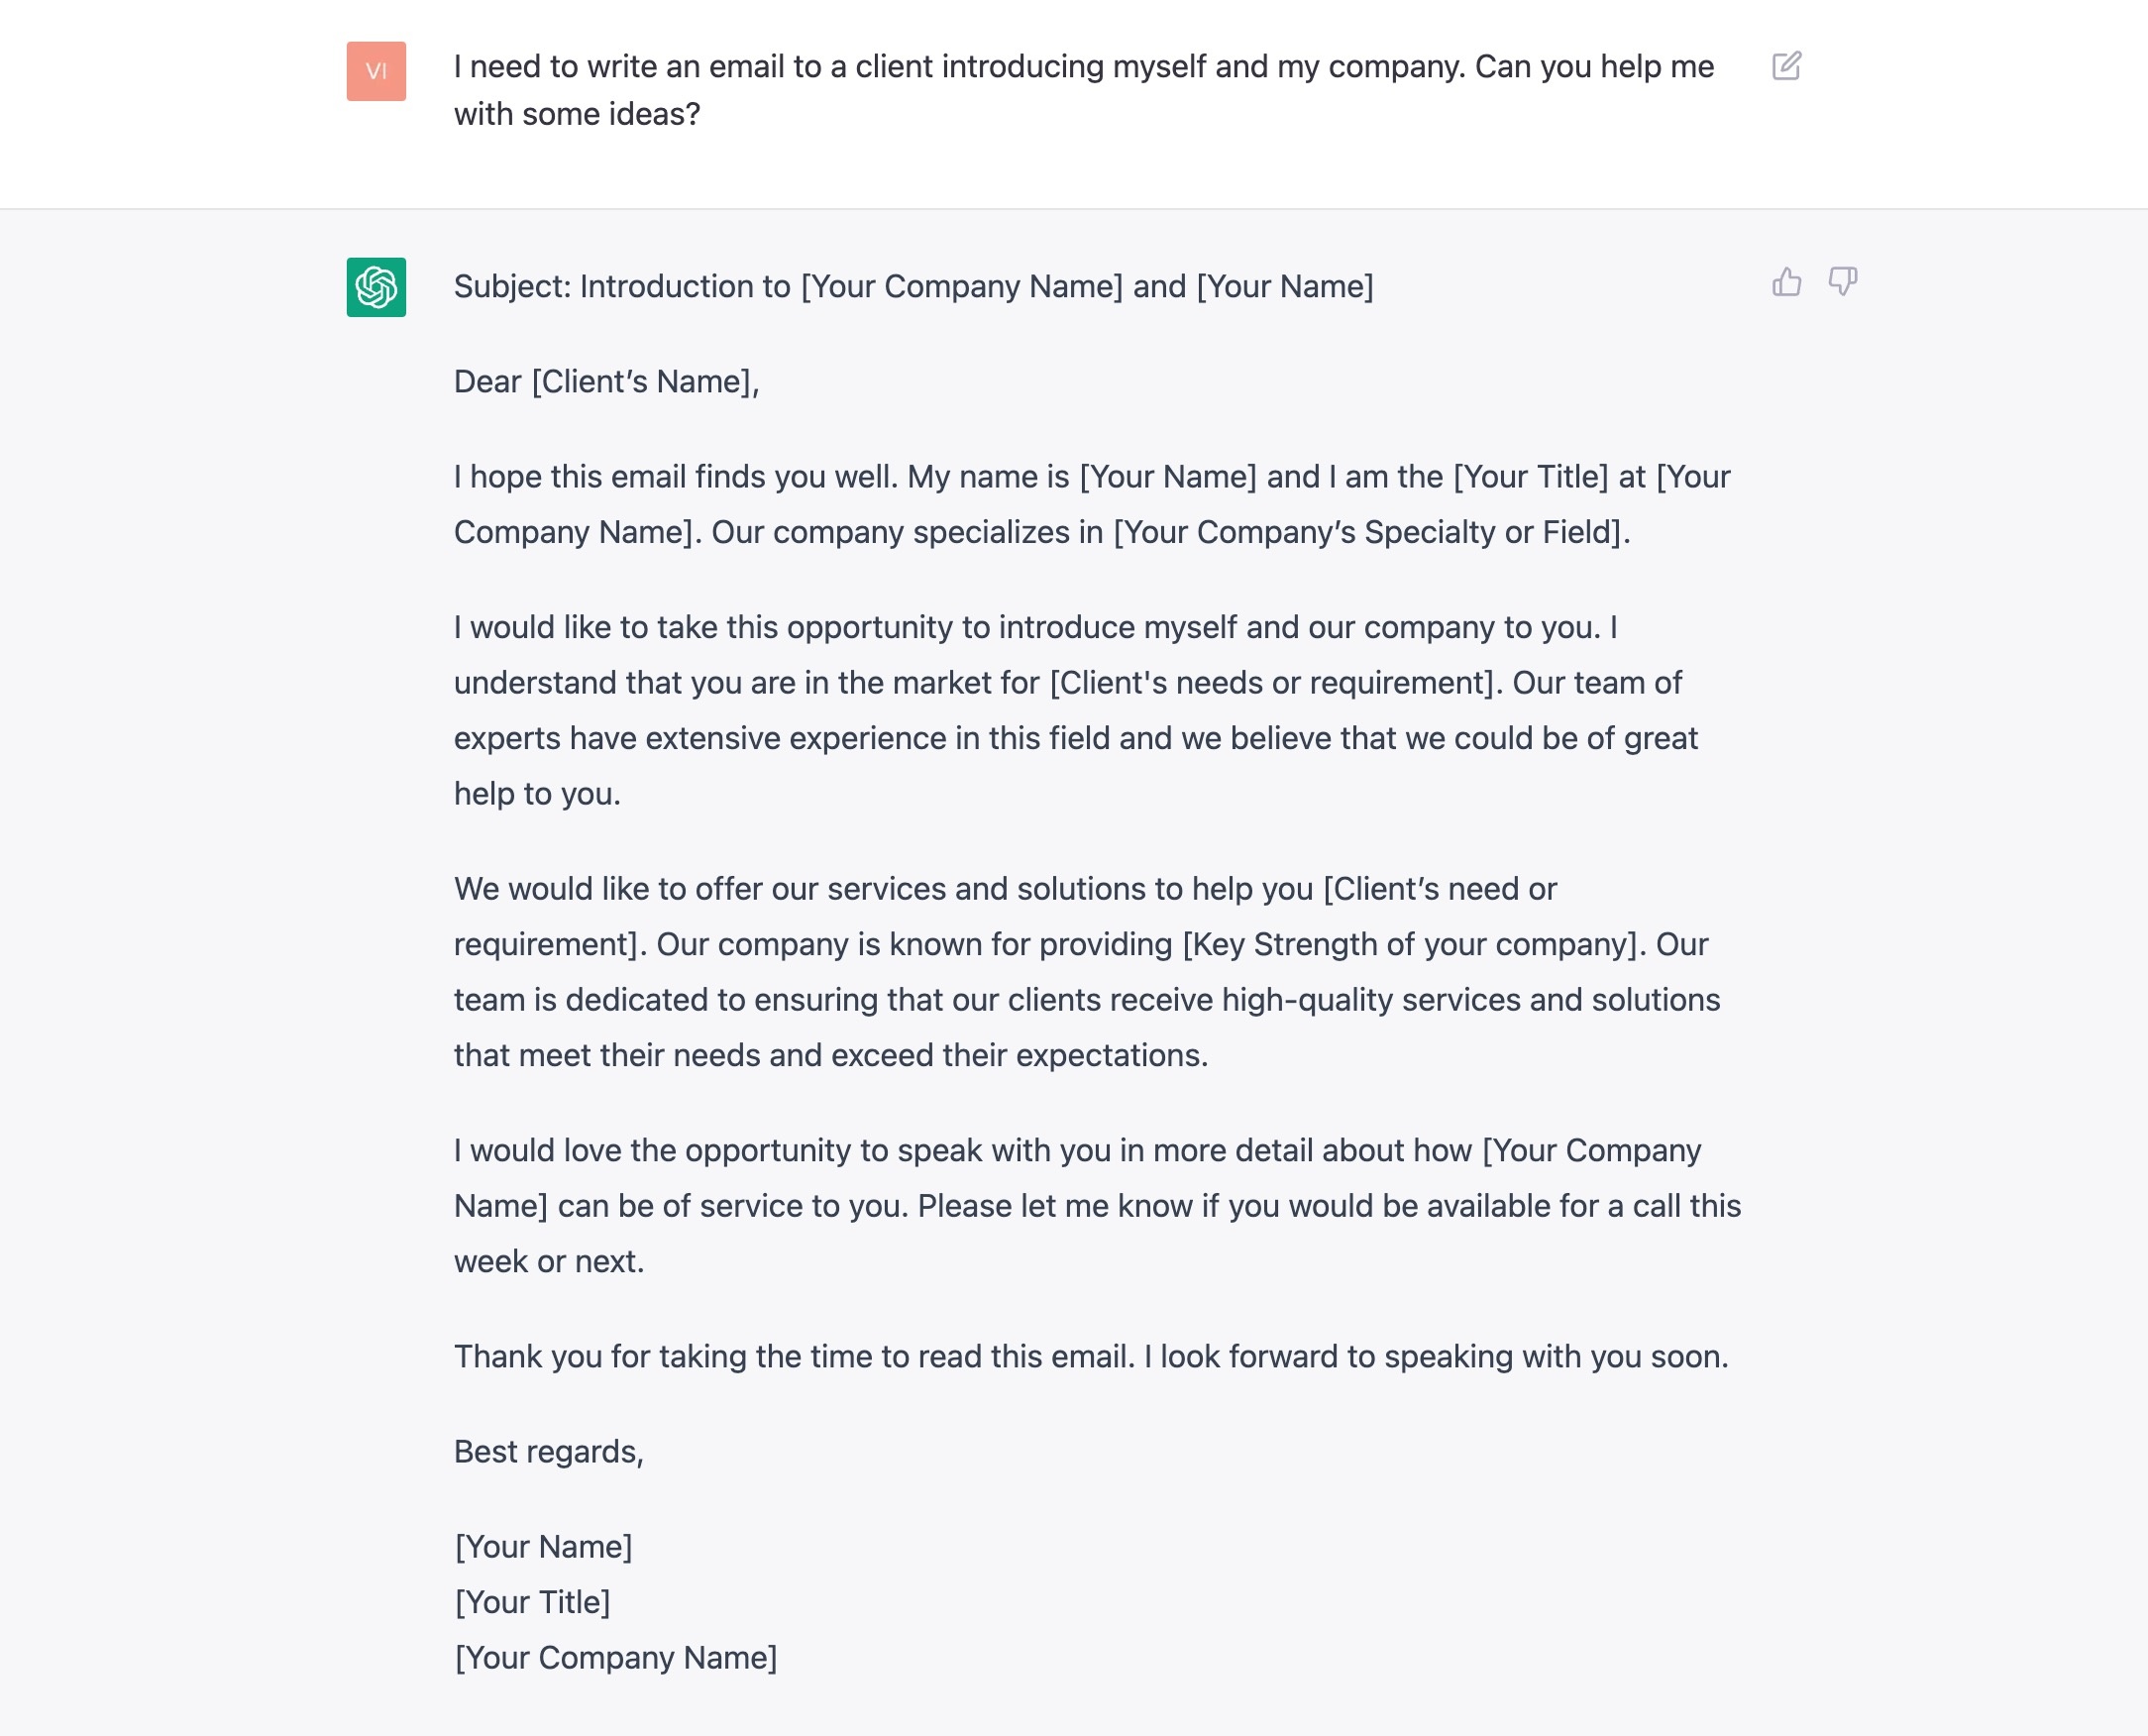Click '[Your Name]' in the email signature
Screen dimensions: 2148x1736
tap(544, 1547)
